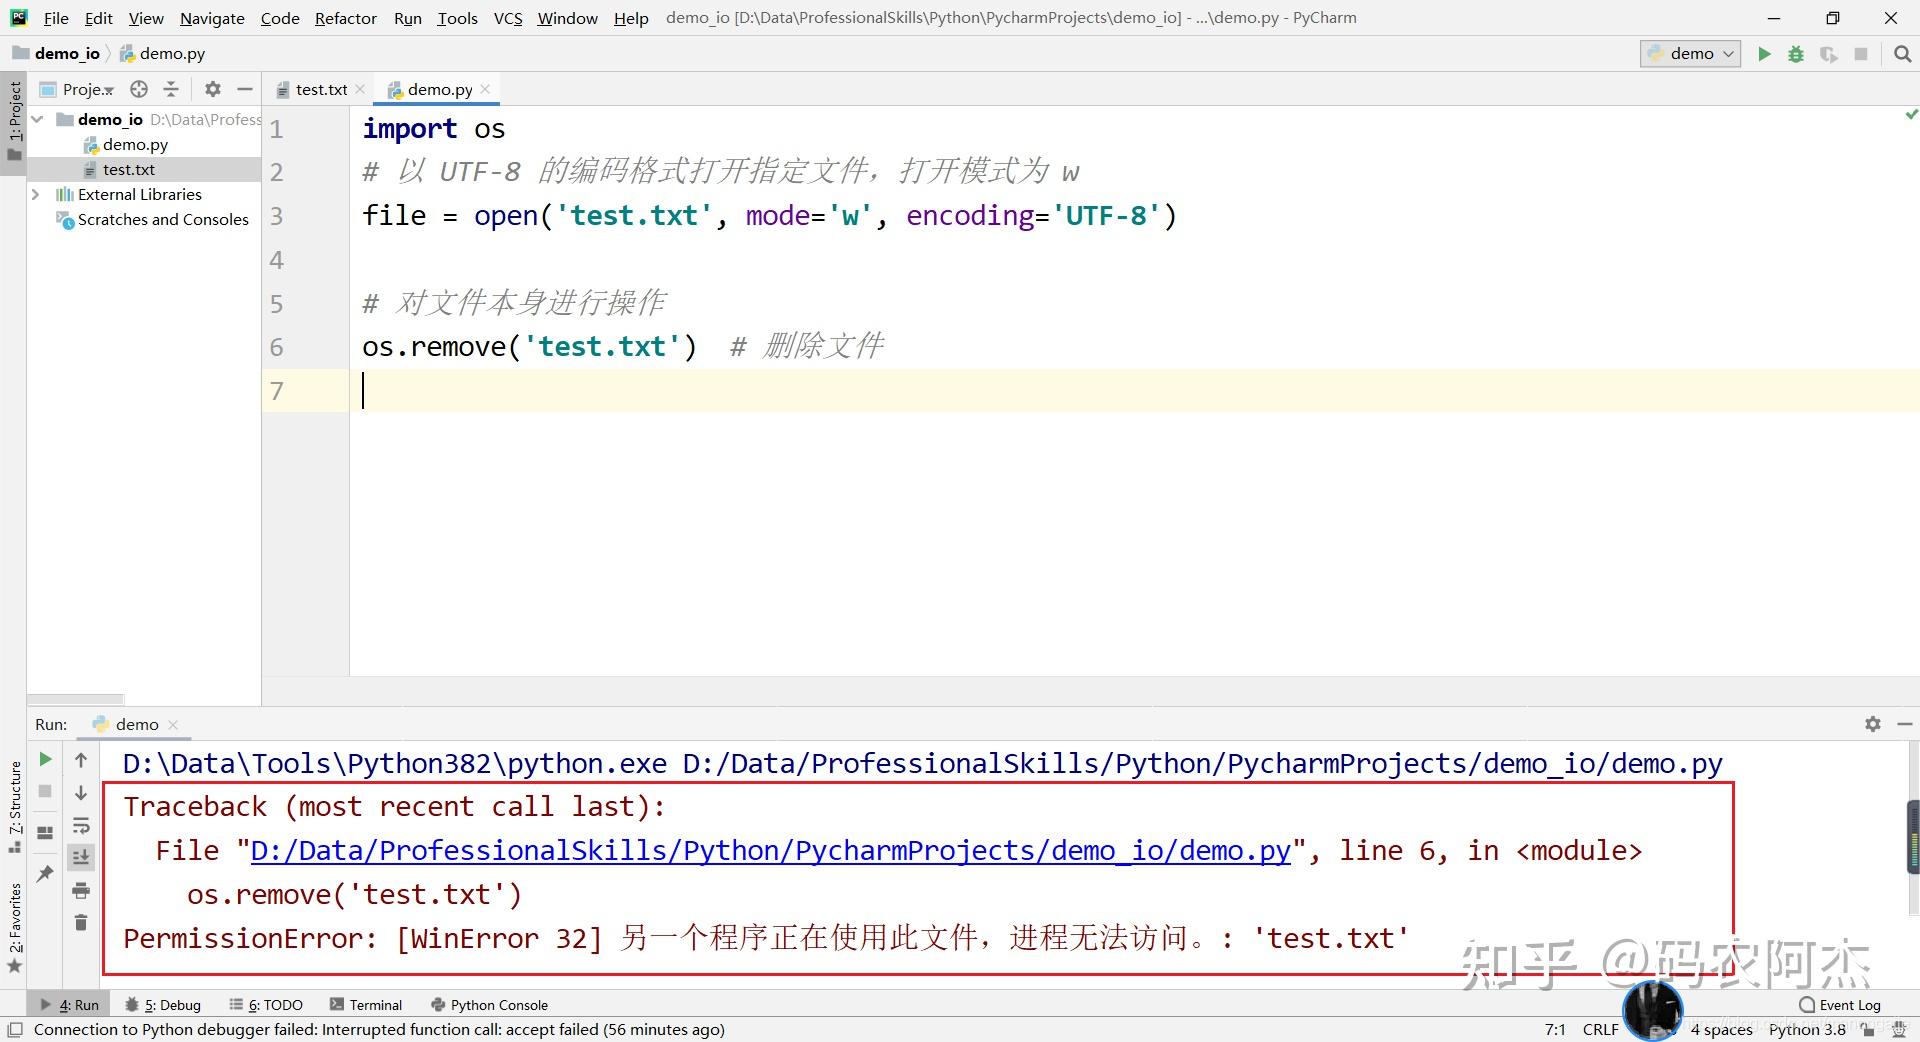Open the Python Console tool window
This screenshot has width=1920, height=1042.
point(489,1005)
